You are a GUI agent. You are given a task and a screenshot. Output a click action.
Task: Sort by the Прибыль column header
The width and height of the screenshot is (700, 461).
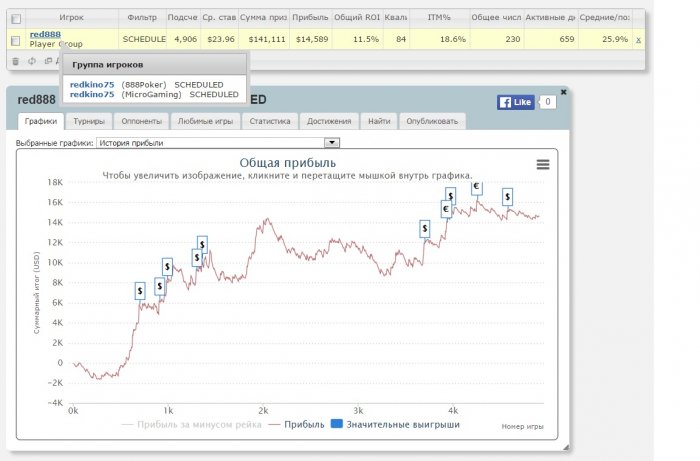pos(310,17)
